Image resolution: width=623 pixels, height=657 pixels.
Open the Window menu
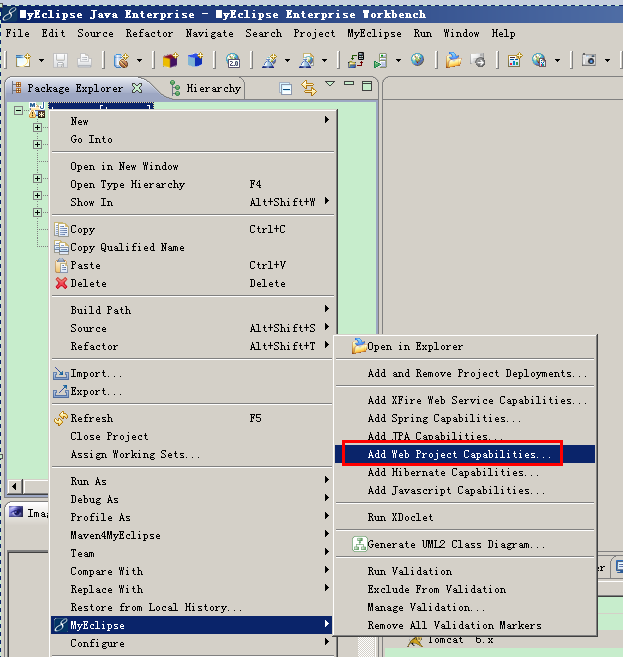click(x=461, y=34)
